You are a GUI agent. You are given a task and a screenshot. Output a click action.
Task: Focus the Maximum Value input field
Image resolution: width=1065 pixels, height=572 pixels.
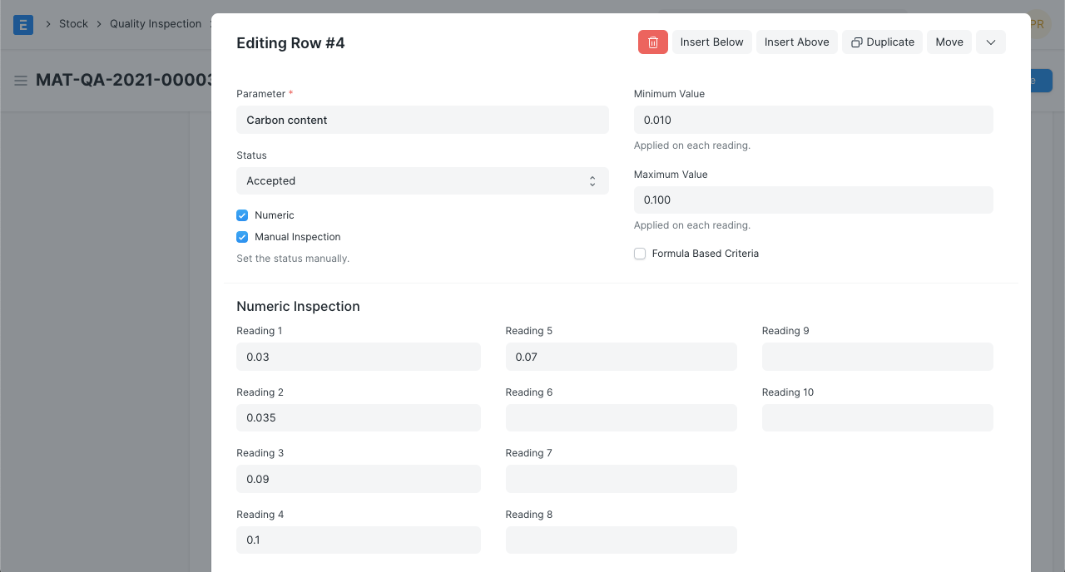coord(812,200)
